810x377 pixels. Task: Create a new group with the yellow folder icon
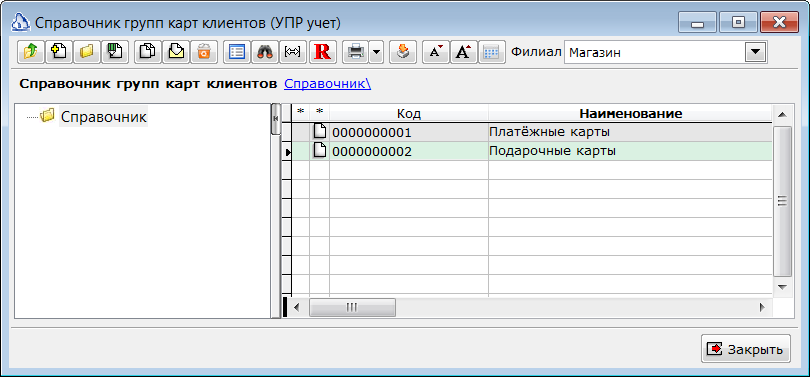[87, 52]
